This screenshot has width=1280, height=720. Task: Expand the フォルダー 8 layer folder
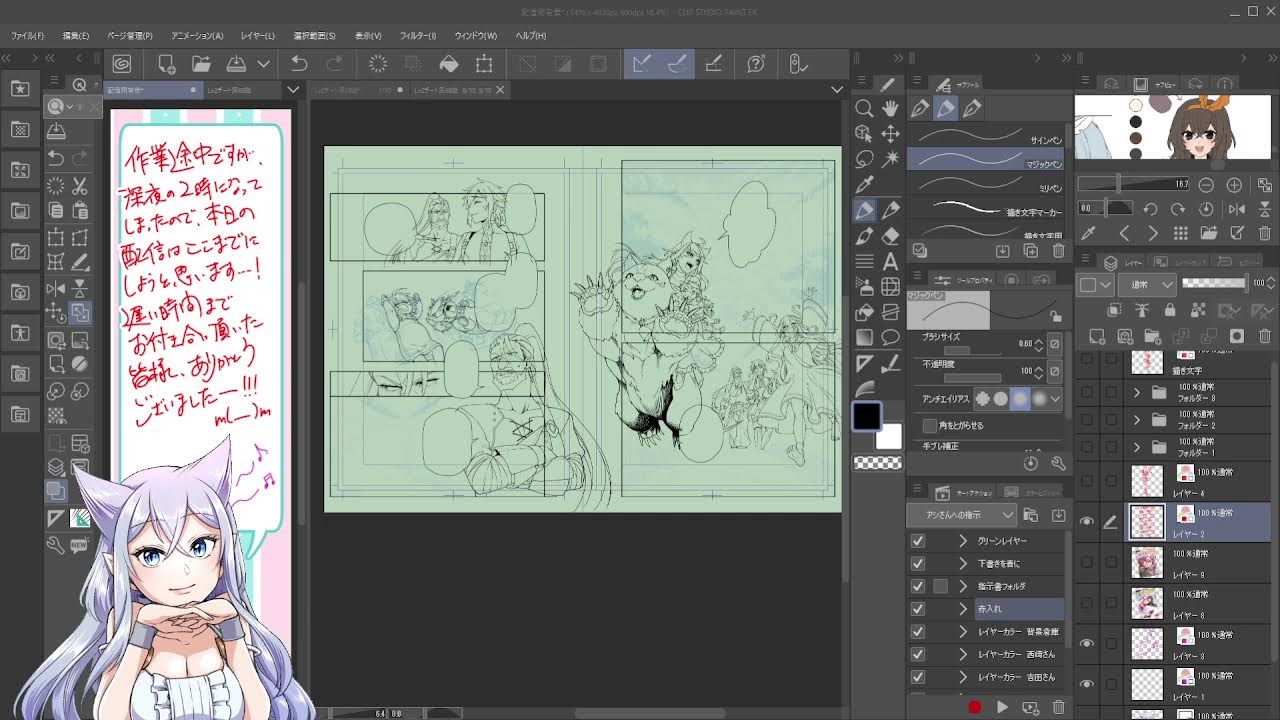coord(1137,393)
